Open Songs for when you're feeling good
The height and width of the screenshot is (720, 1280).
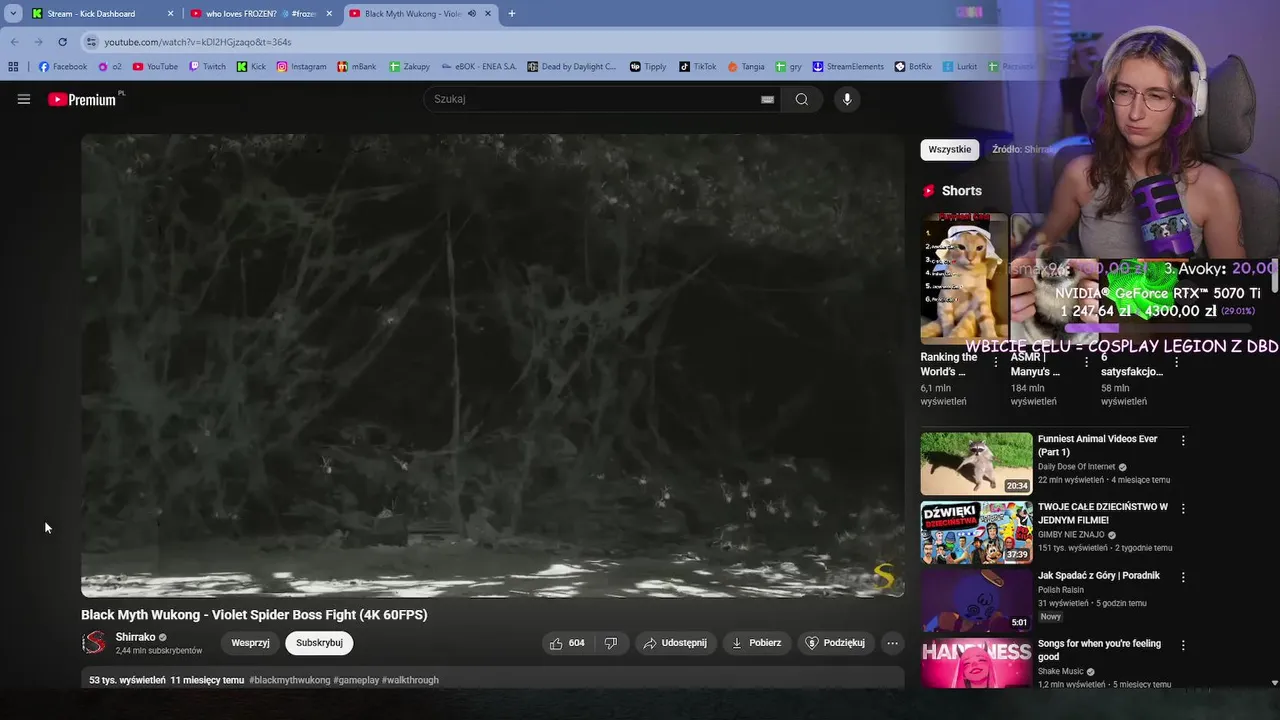point(1099,650)
